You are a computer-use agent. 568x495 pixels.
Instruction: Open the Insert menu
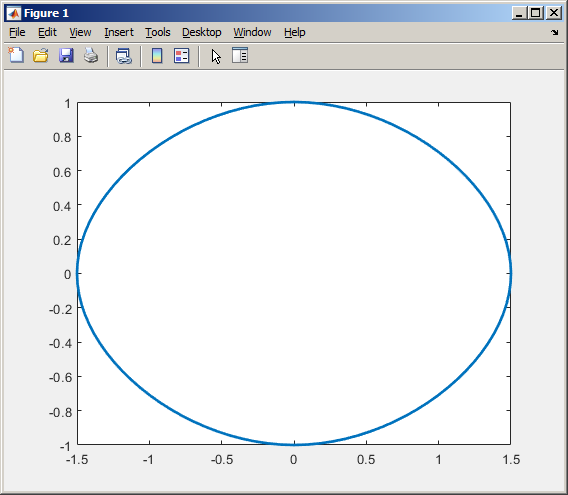(x=119, y=32)
